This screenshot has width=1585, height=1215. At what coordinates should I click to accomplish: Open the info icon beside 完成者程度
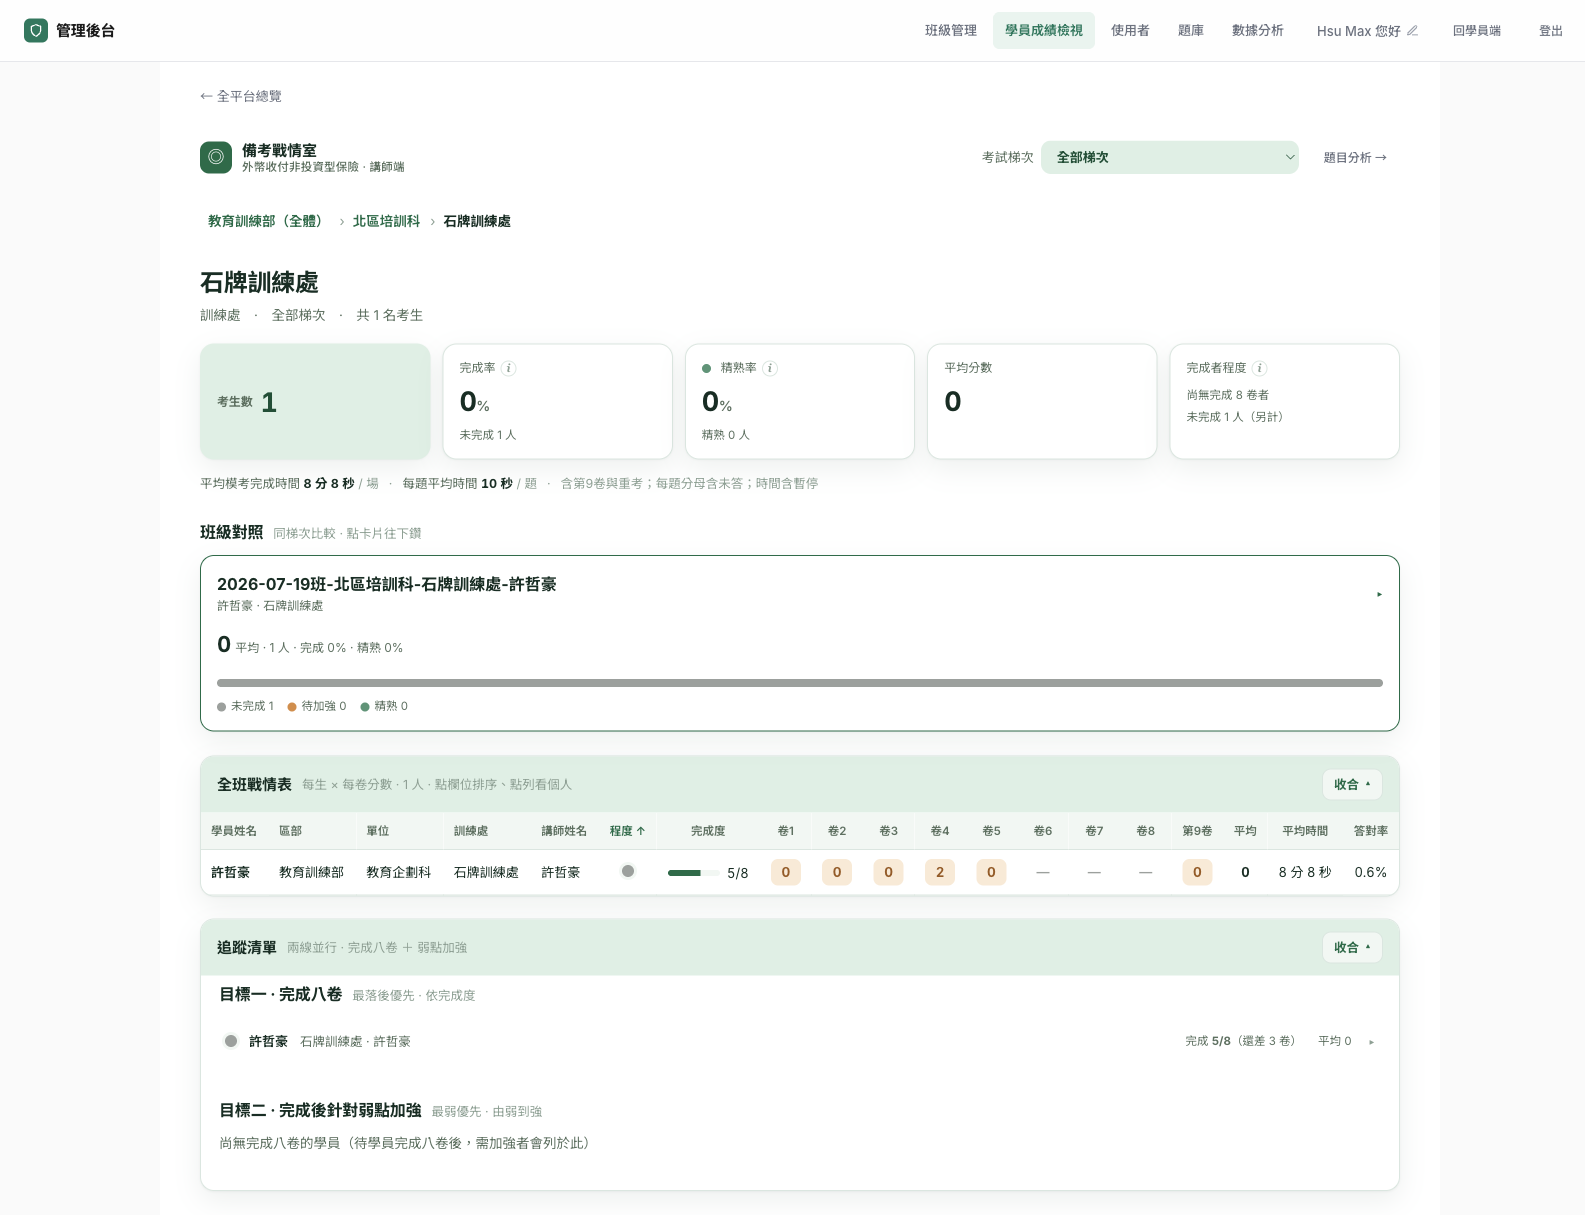[1260, 368]
